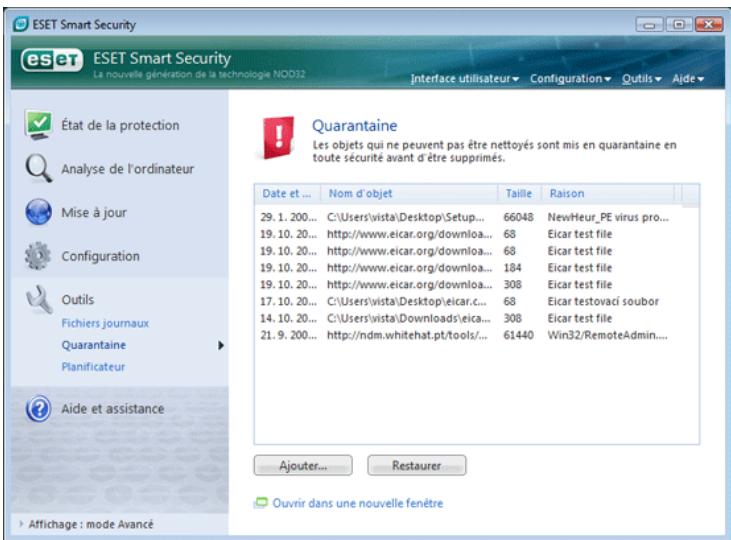Maximize the ESET Smart Security window
This screenshot has height=540, width=731.
(x=679, y=24)
